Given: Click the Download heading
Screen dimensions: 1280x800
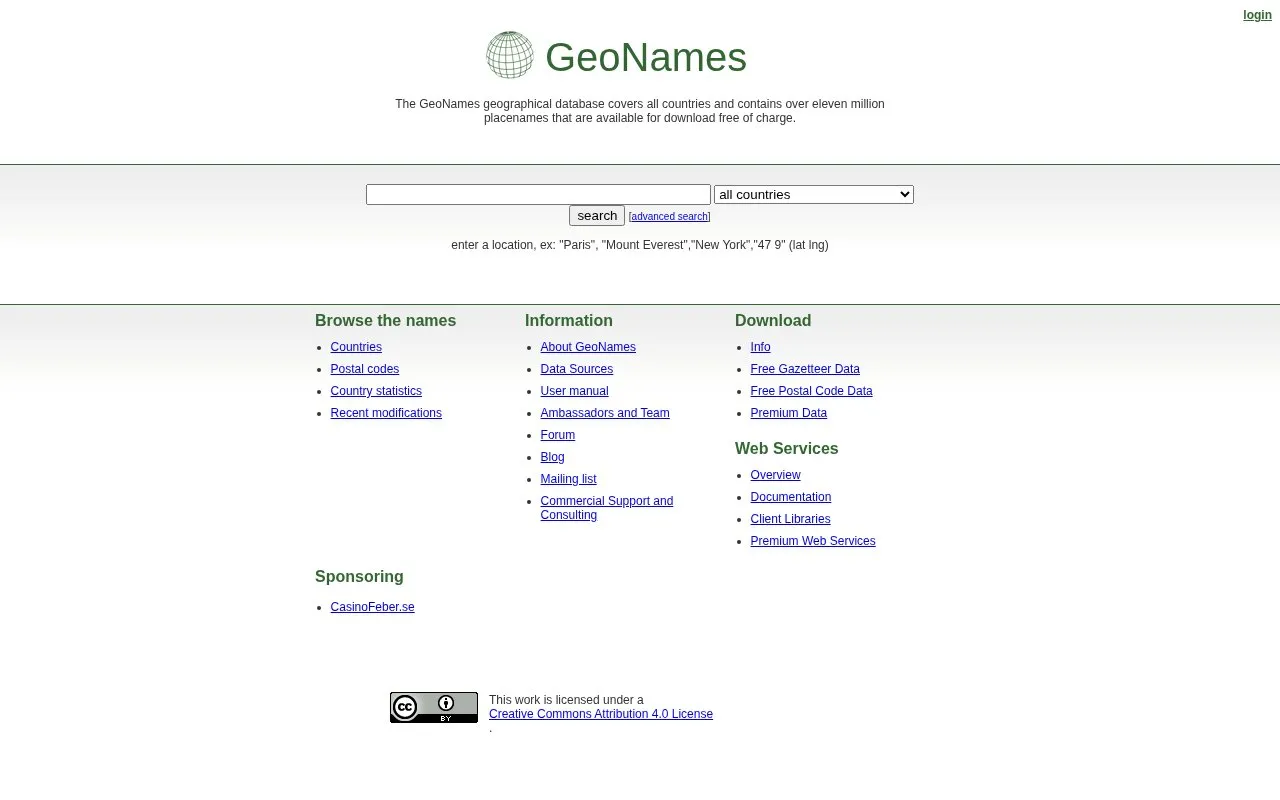Looking at the screenshot, I should coord(773,321).
